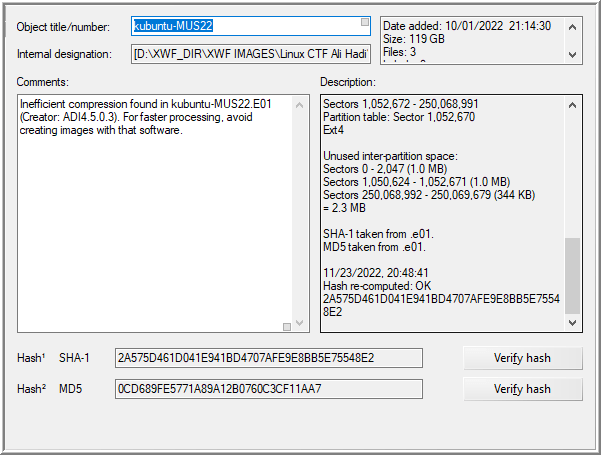This screenshot has height=455, width=601.
Task: Select the MD5 hash value field
Action: click(268, 389)
